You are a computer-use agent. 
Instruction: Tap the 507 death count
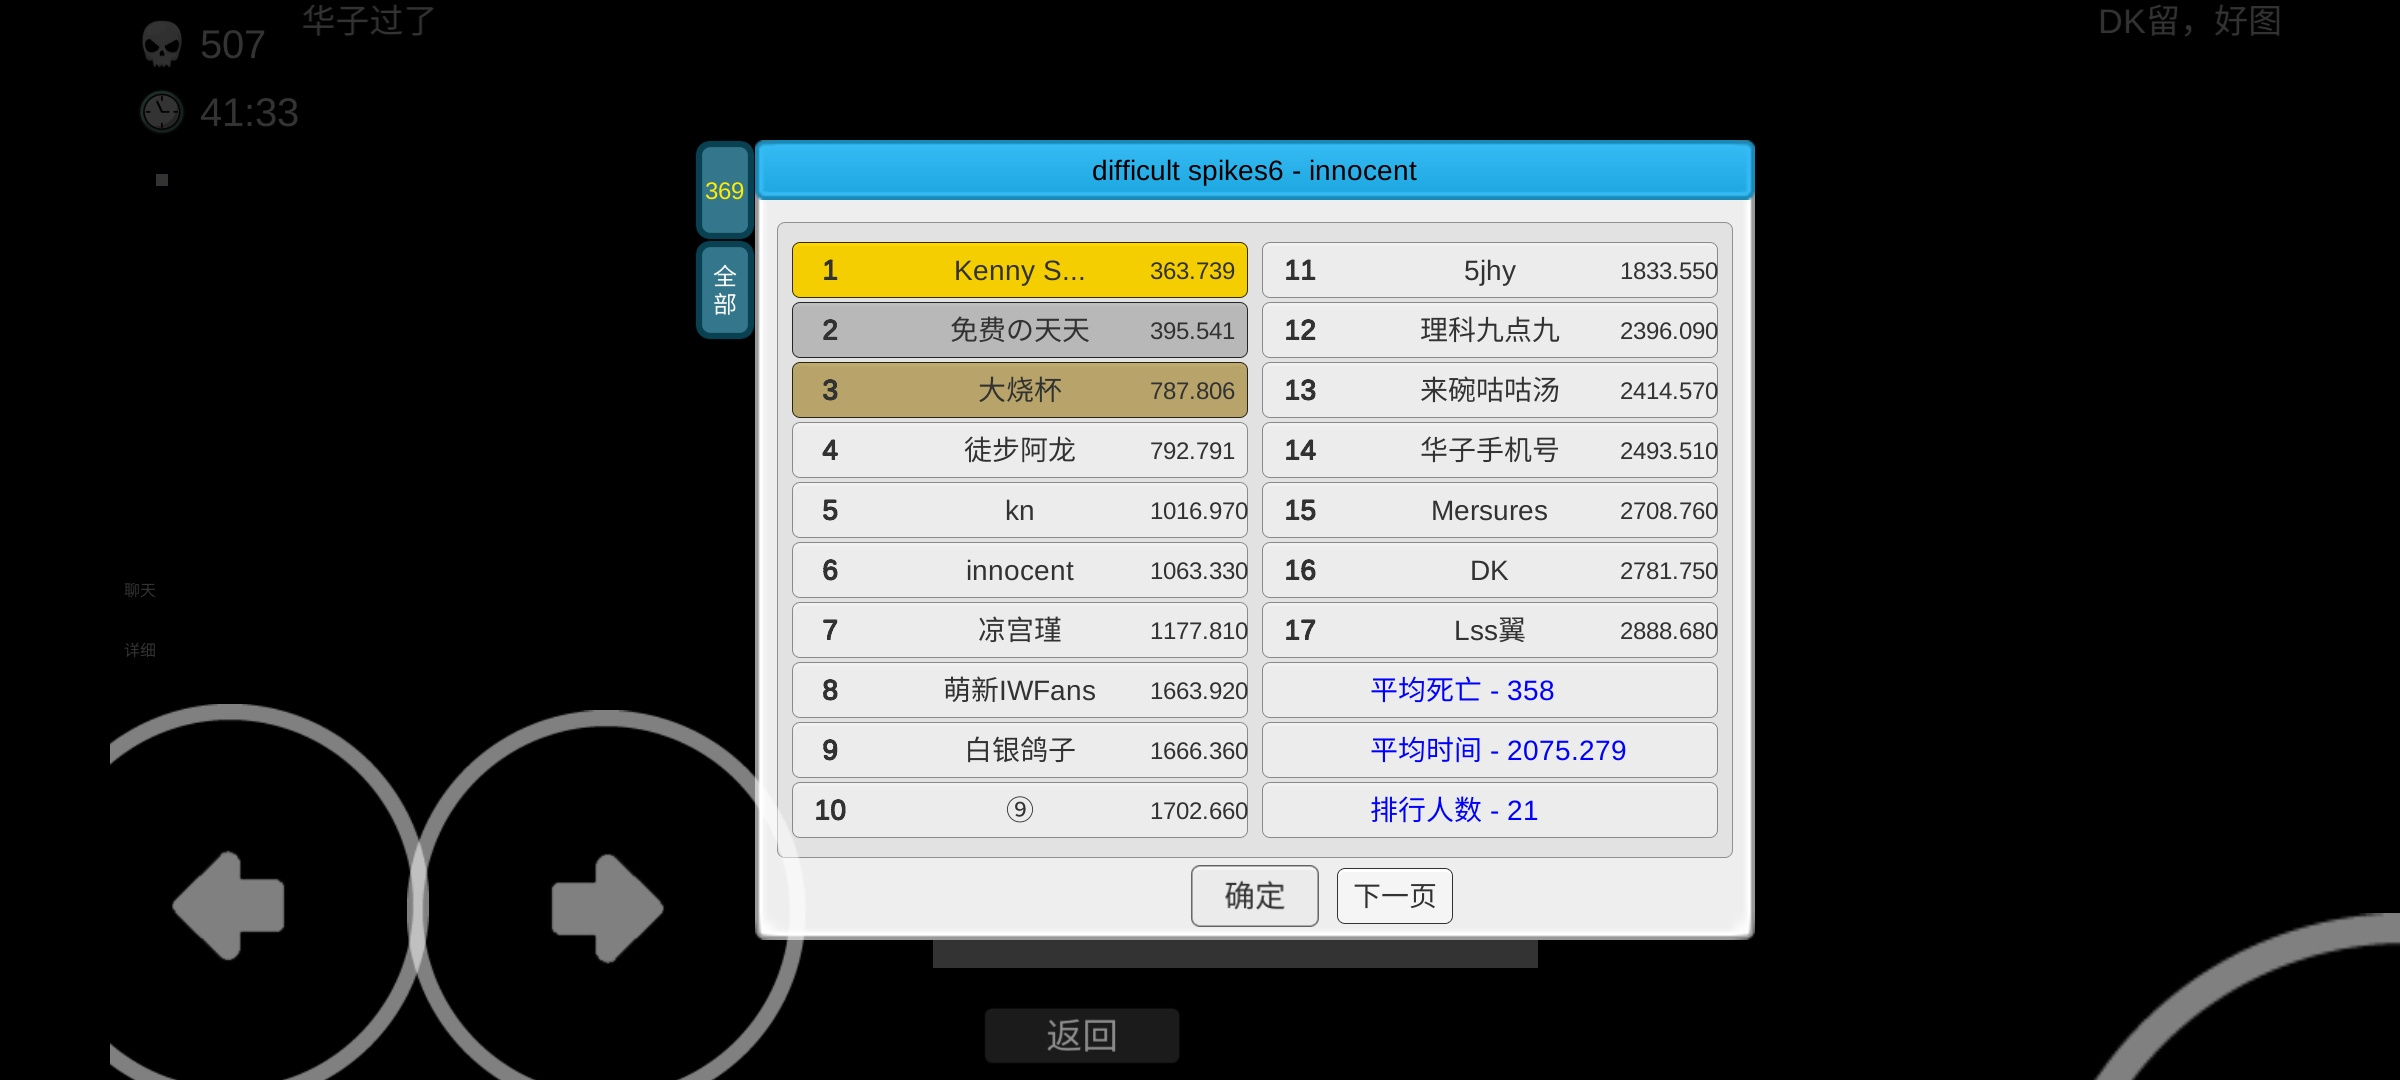pos(232,45)
